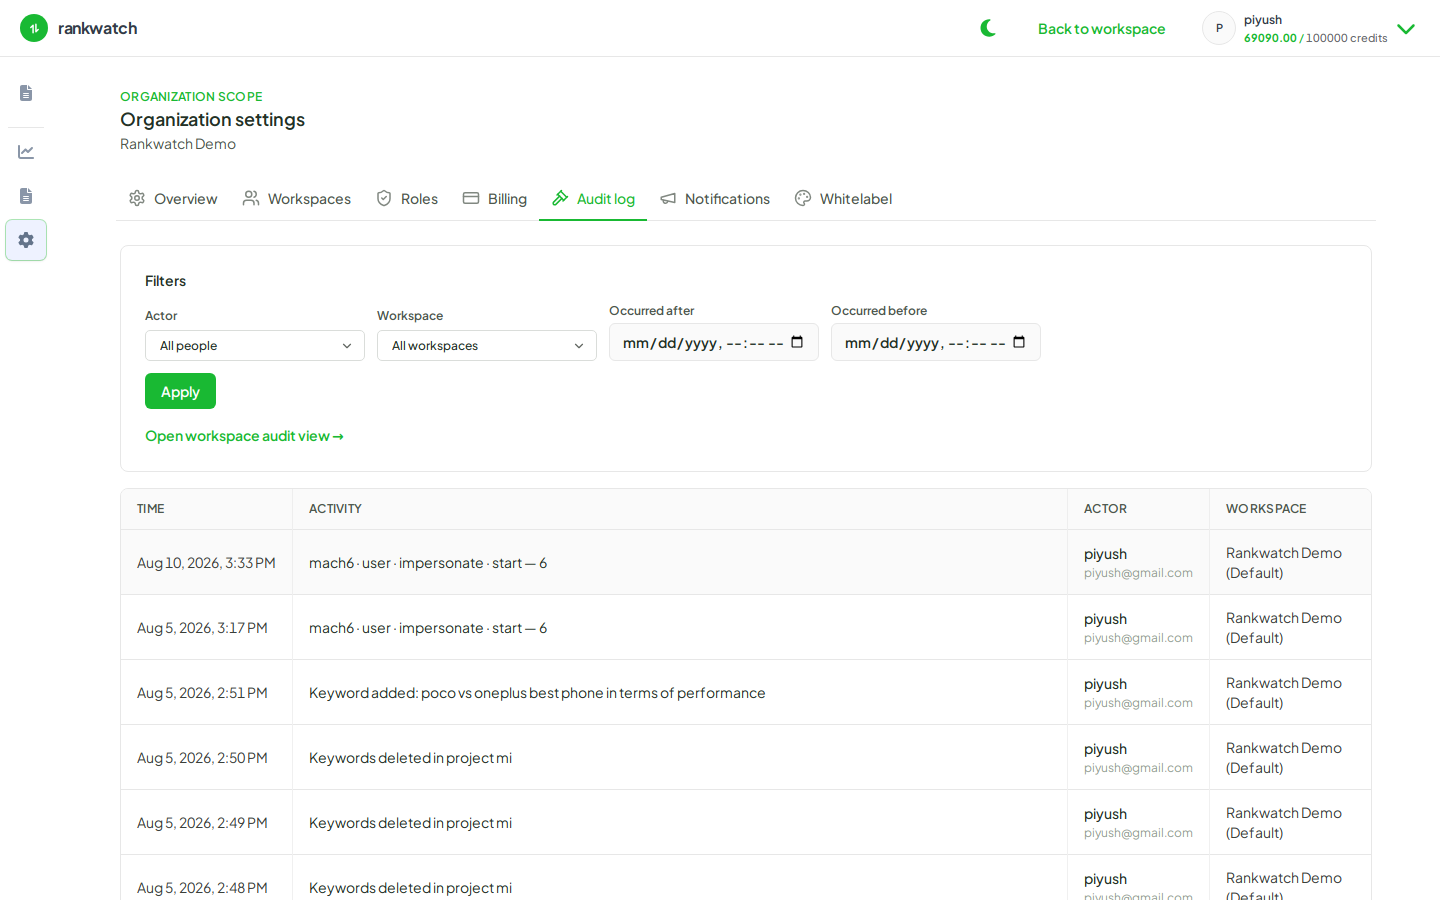Click Back to workspace link
This screenshot has width=1440, height=900.
[1101, 29]
